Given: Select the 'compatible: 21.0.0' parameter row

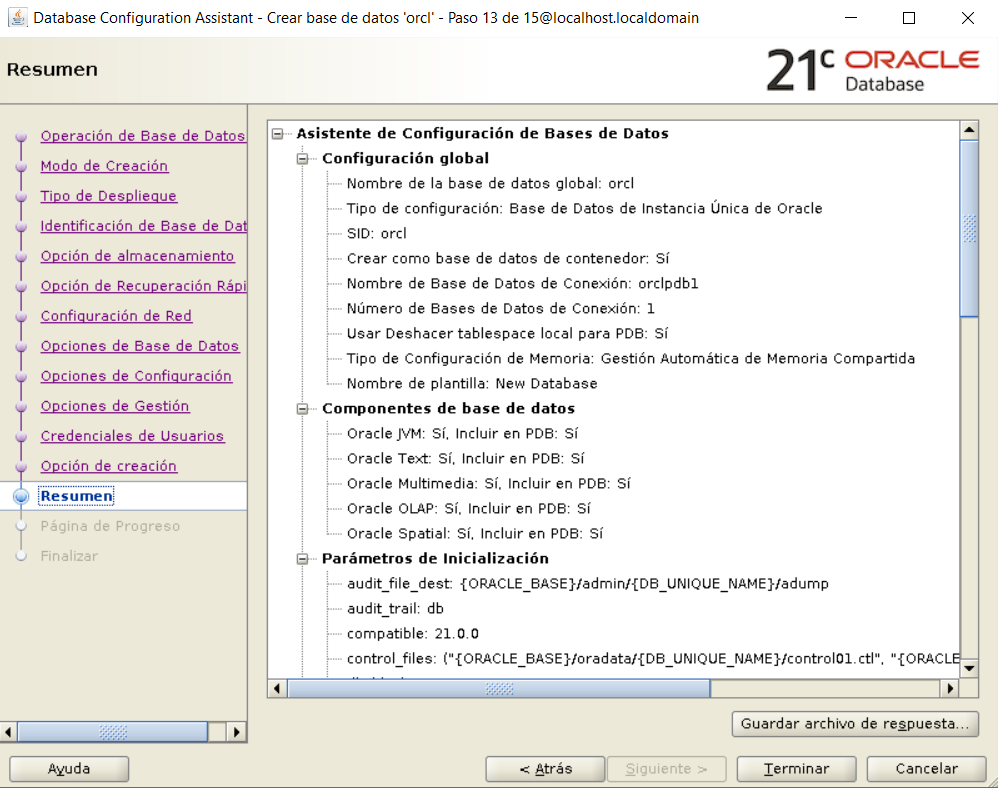Looking at the screenshot, I should (x=412, y=634).
